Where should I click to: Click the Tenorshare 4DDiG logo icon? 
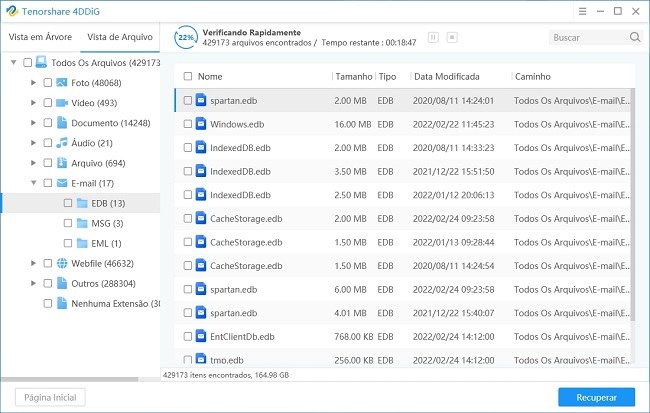coord(12,11)
